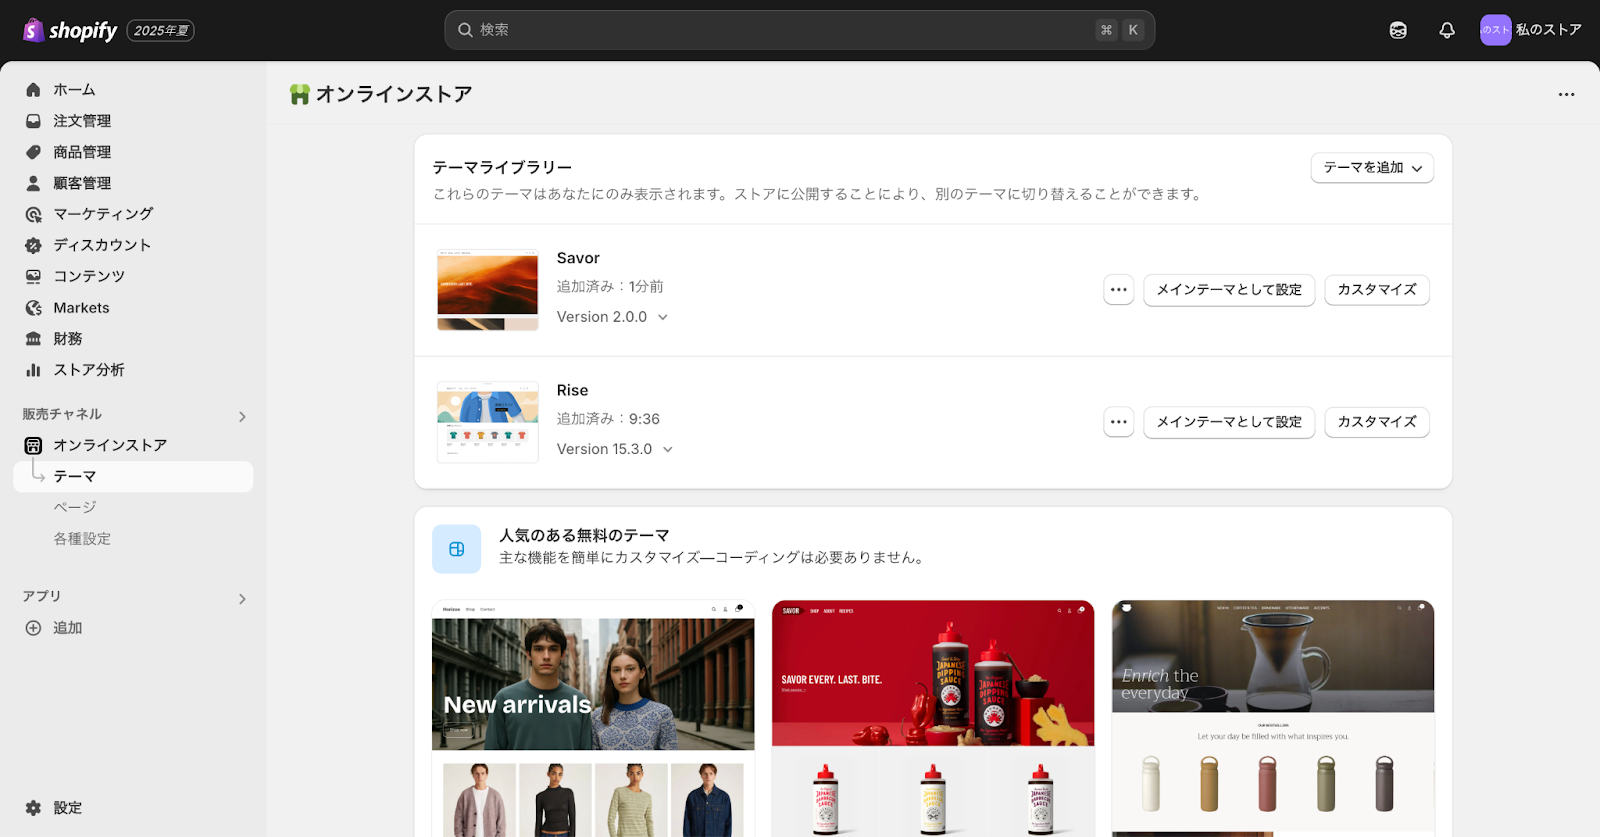This screenshot has height=837, width=1600.
Task: Open the Savor Version 2.0.0 dropdown
Action: pos(612,317)
